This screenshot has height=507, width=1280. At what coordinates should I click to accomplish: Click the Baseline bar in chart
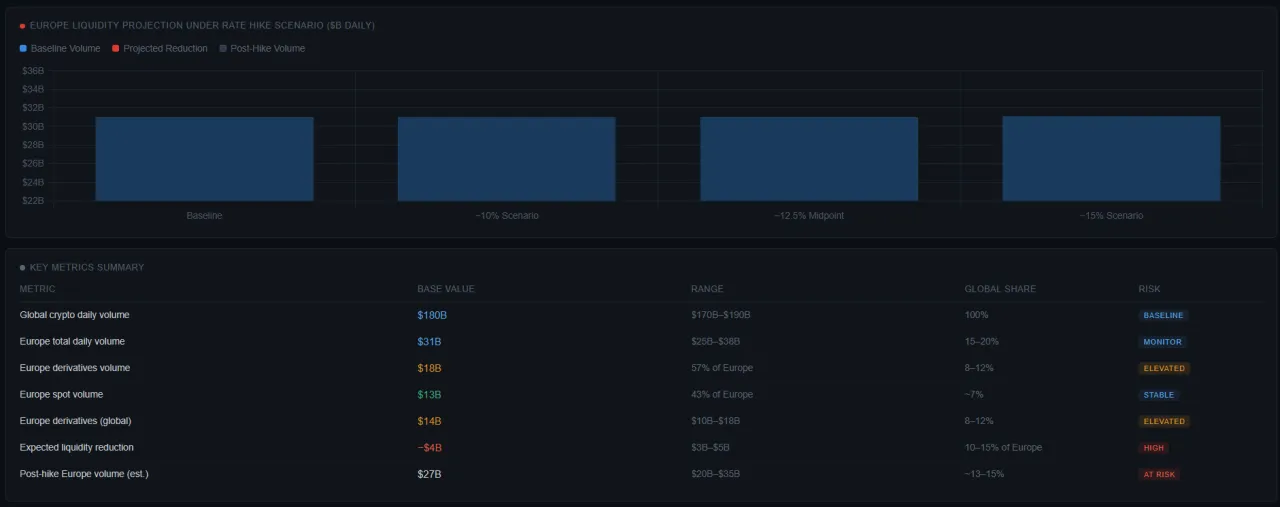pos(204,159)
